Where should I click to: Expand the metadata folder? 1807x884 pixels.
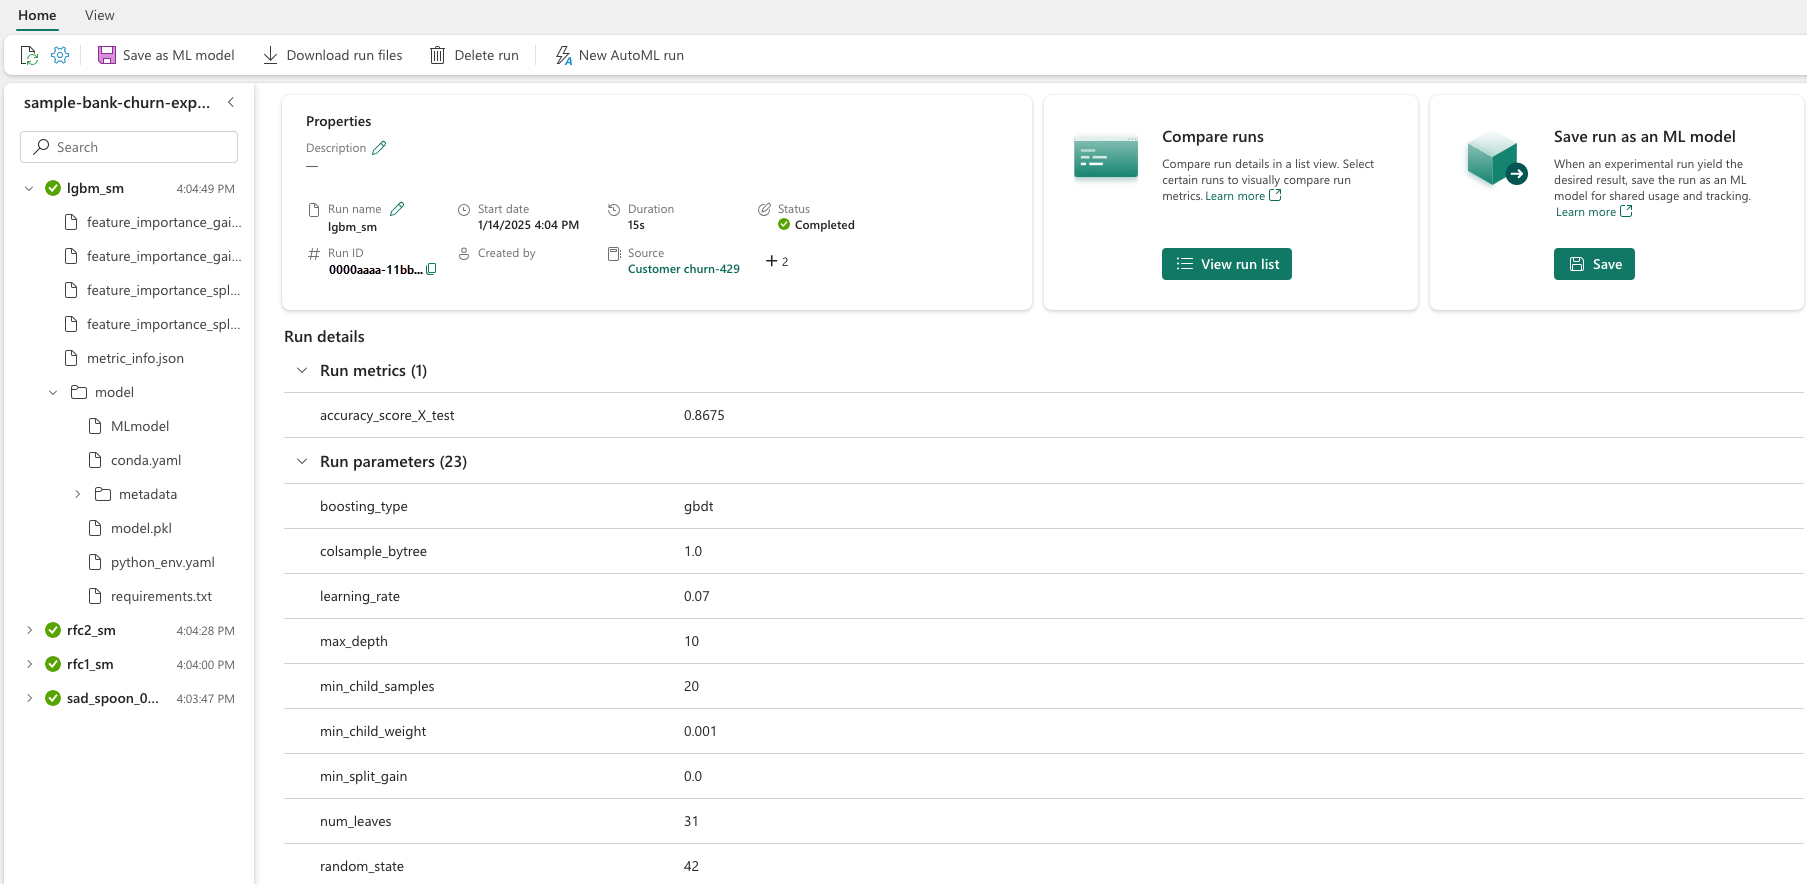point(78,494)
